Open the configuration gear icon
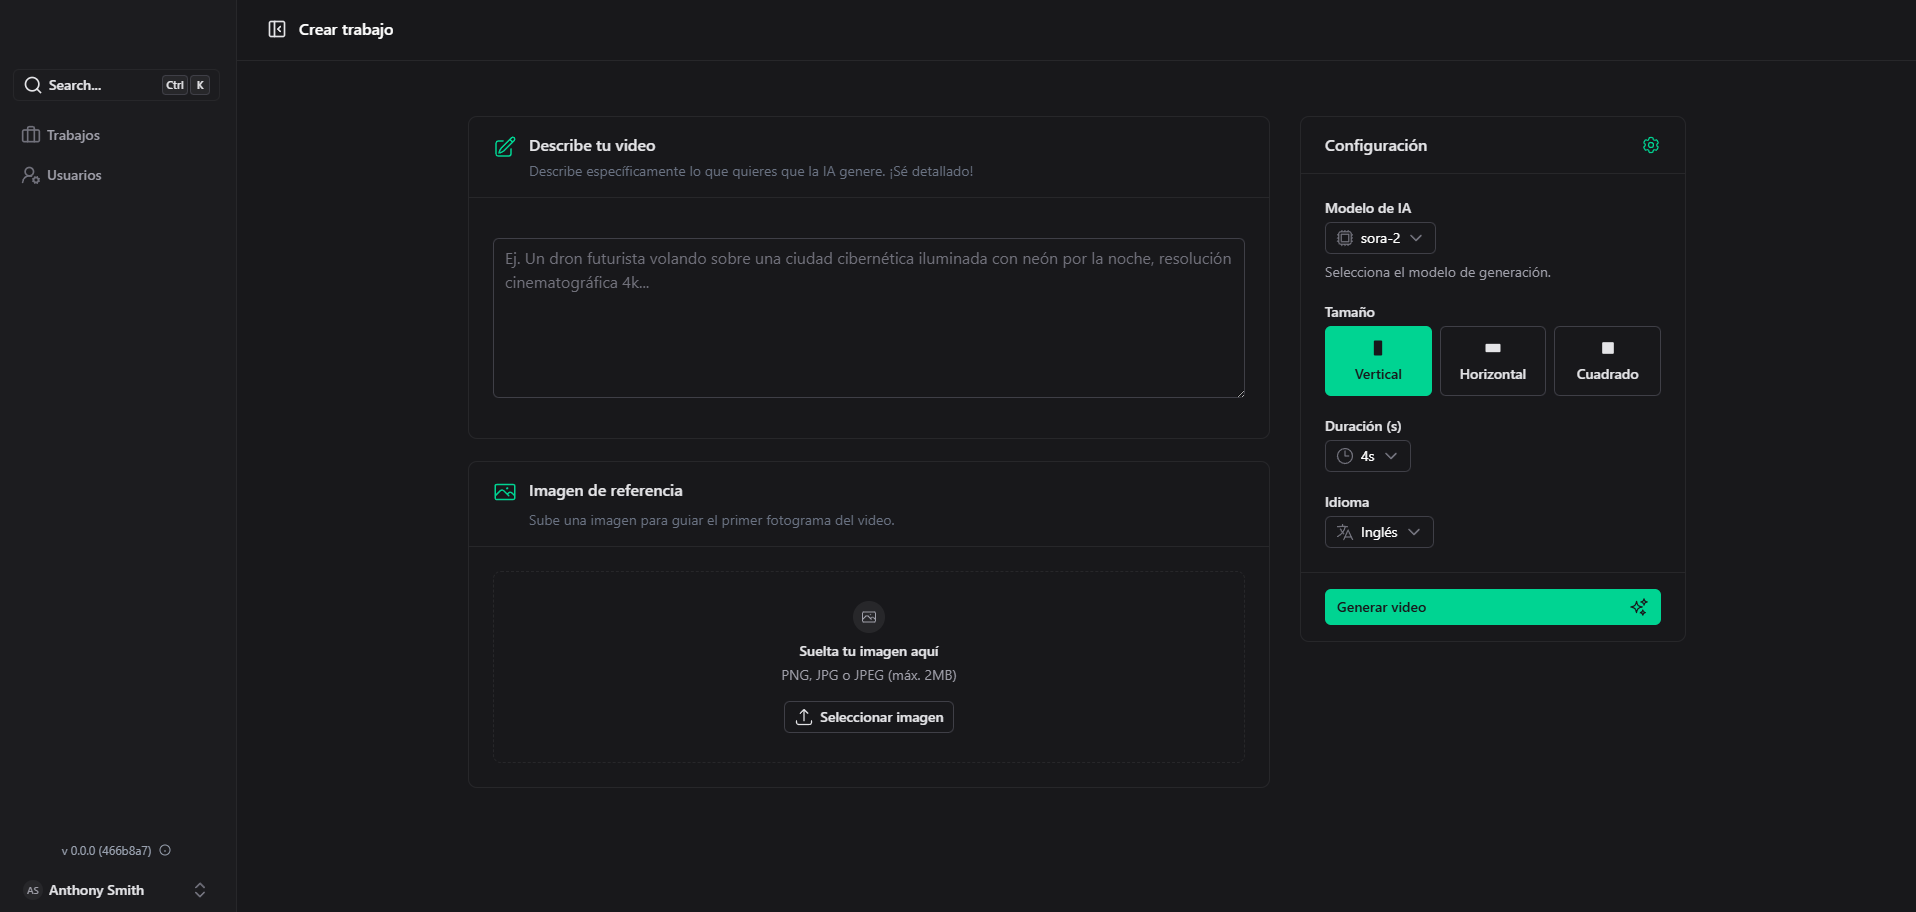1916x912 pixels. click(x=1651, y=145)
